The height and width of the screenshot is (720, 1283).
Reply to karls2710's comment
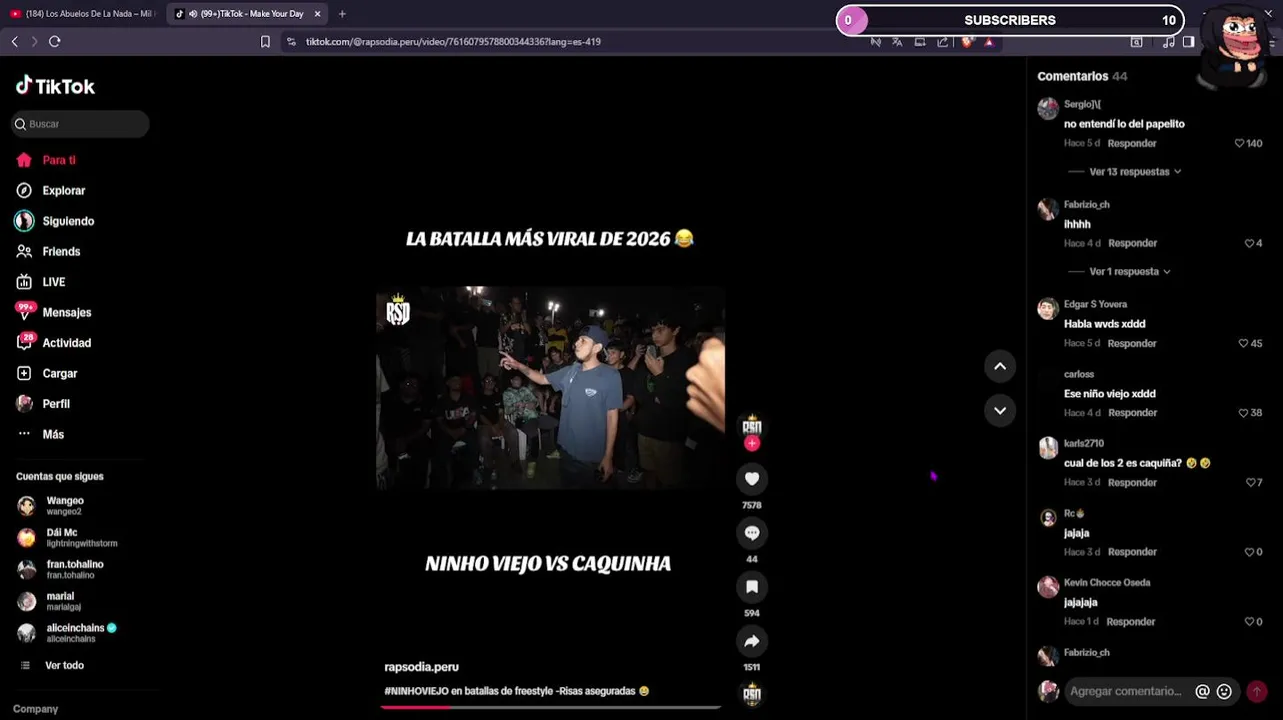coord(1132,483)
